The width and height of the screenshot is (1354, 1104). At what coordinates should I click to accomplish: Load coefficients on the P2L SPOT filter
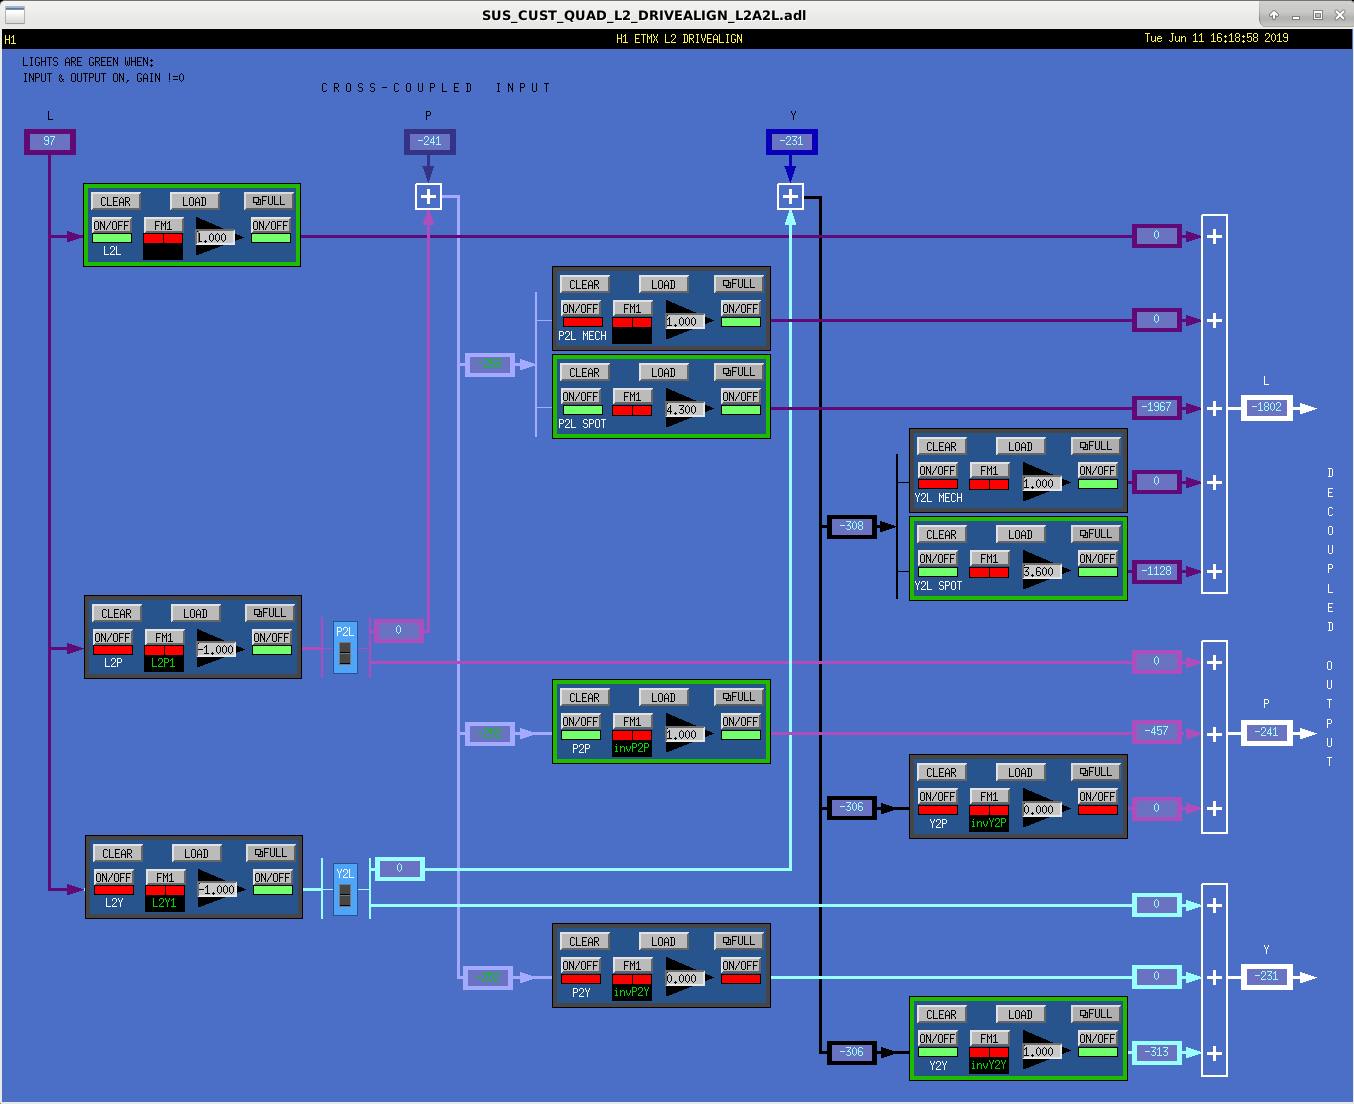663,373
